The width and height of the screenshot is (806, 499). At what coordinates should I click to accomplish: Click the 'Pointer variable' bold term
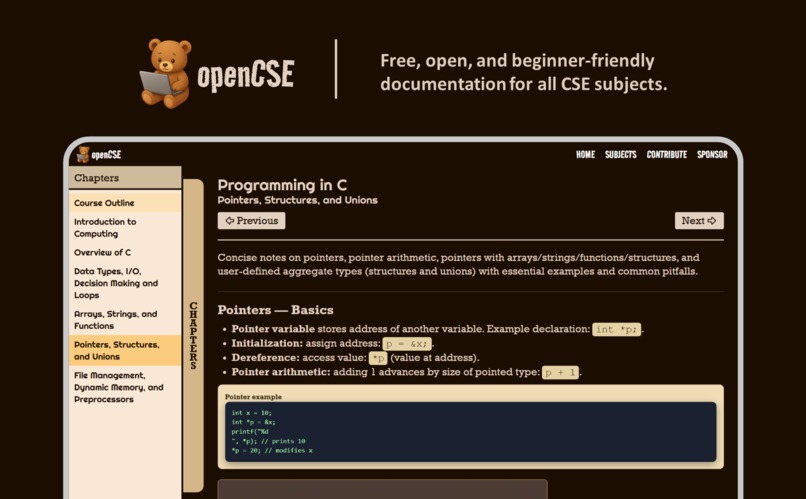[273, 329]
